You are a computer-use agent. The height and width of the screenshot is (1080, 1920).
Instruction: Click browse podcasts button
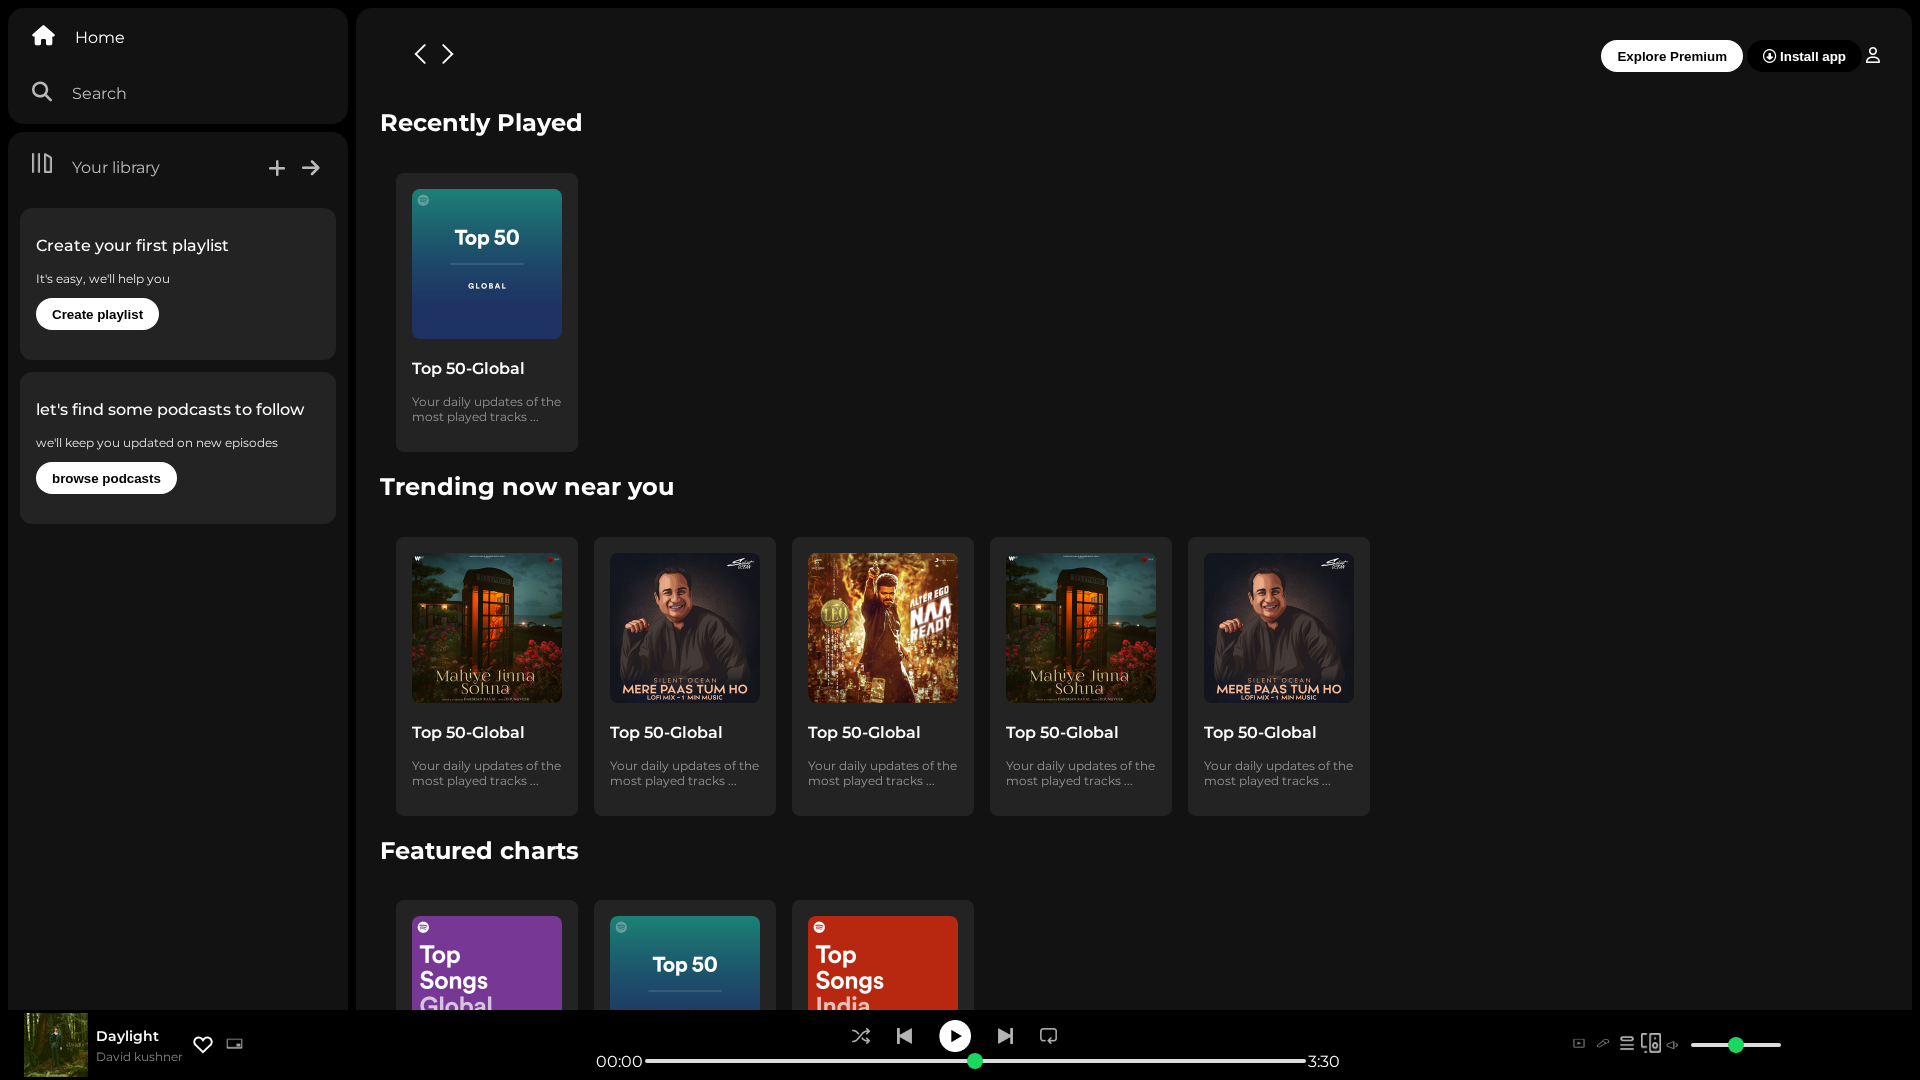coord(106,478)
